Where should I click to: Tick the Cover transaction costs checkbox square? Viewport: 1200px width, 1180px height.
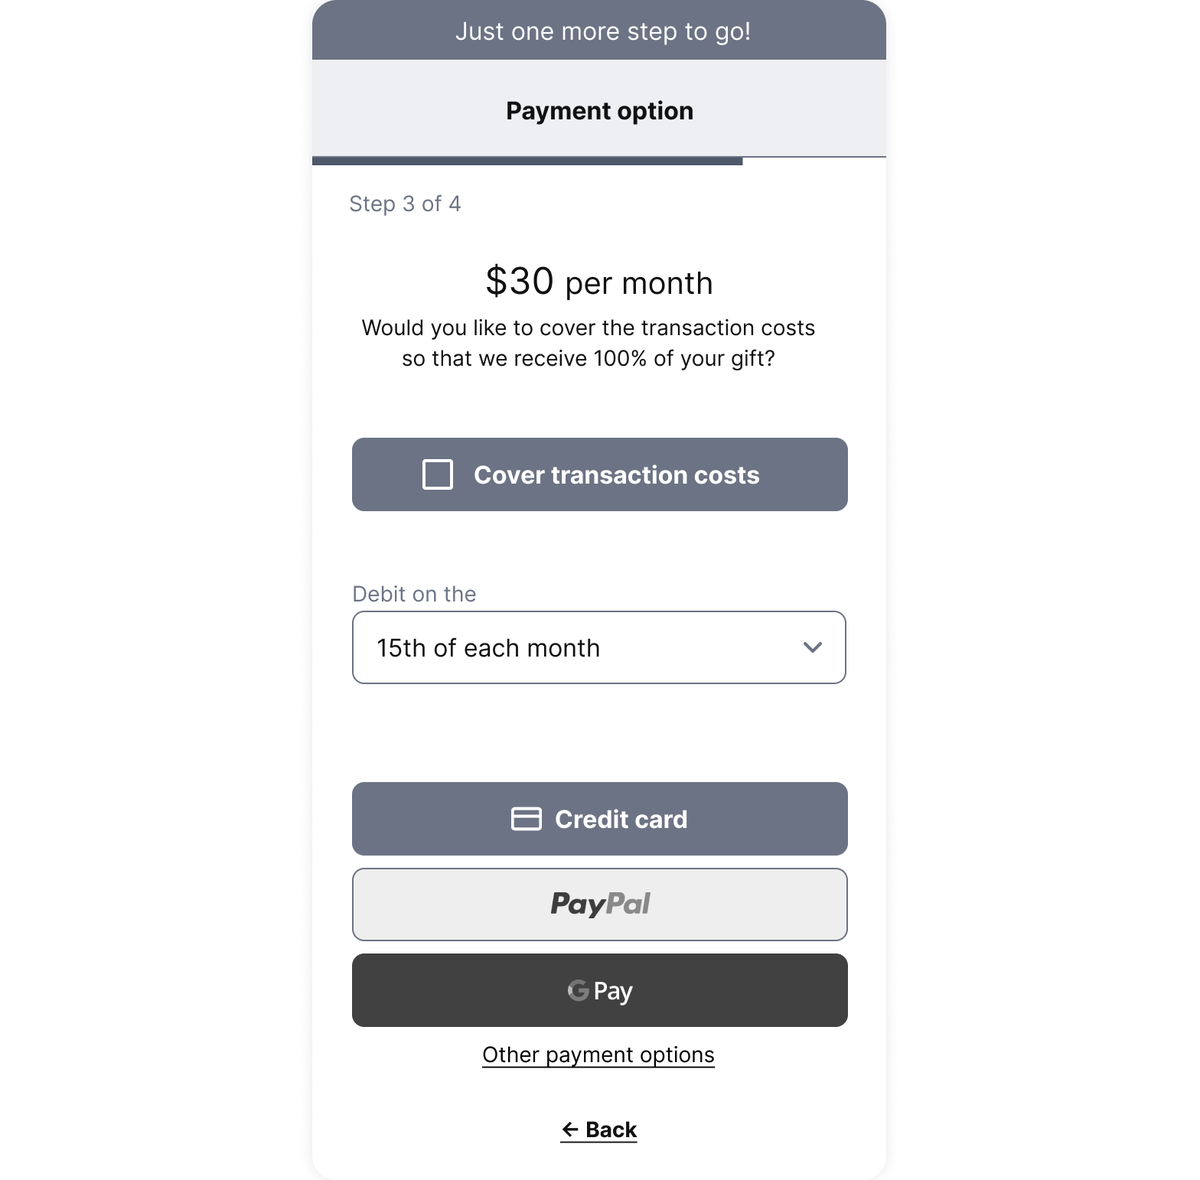[x=438, y=475]
